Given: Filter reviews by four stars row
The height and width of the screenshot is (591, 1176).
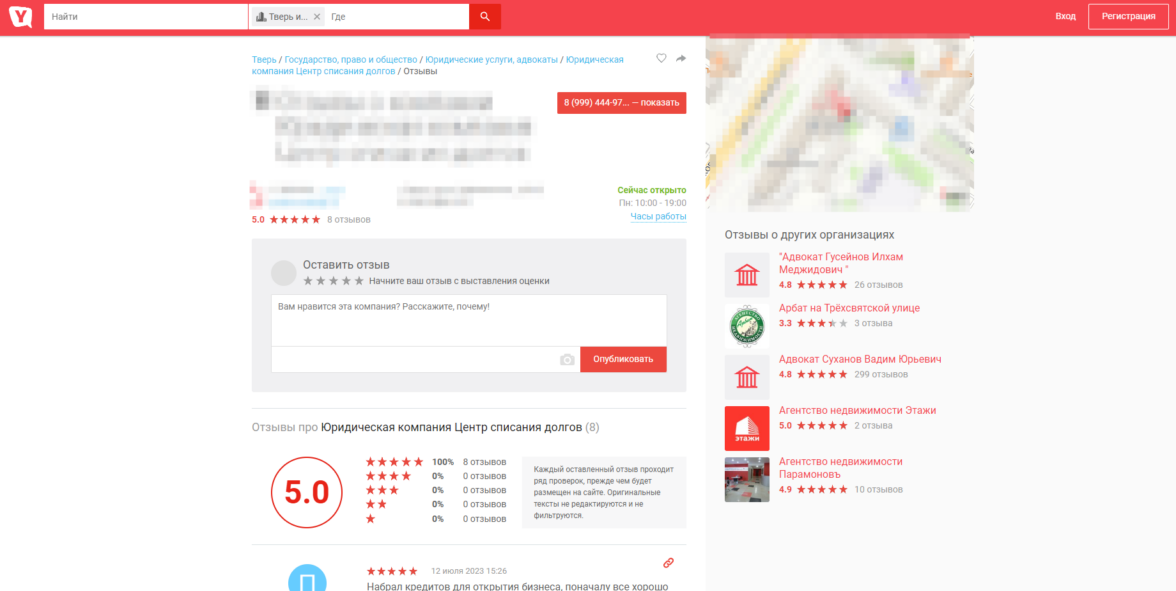Looking at the screenshot, I should (436, 476).
